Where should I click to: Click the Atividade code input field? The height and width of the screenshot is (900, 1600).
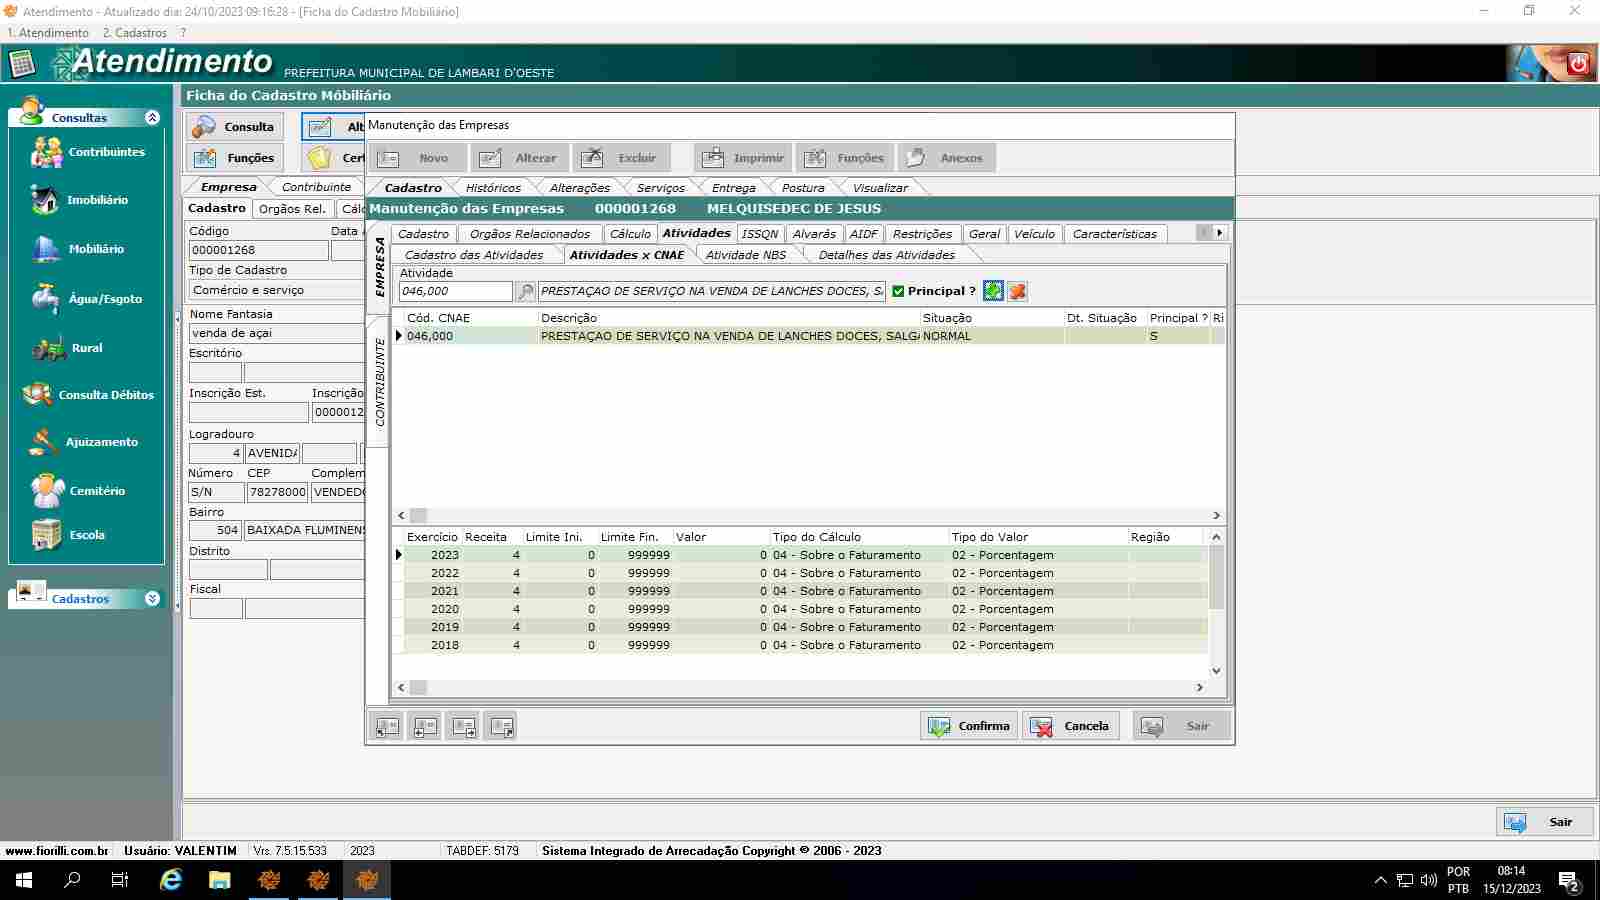point(455,291)
